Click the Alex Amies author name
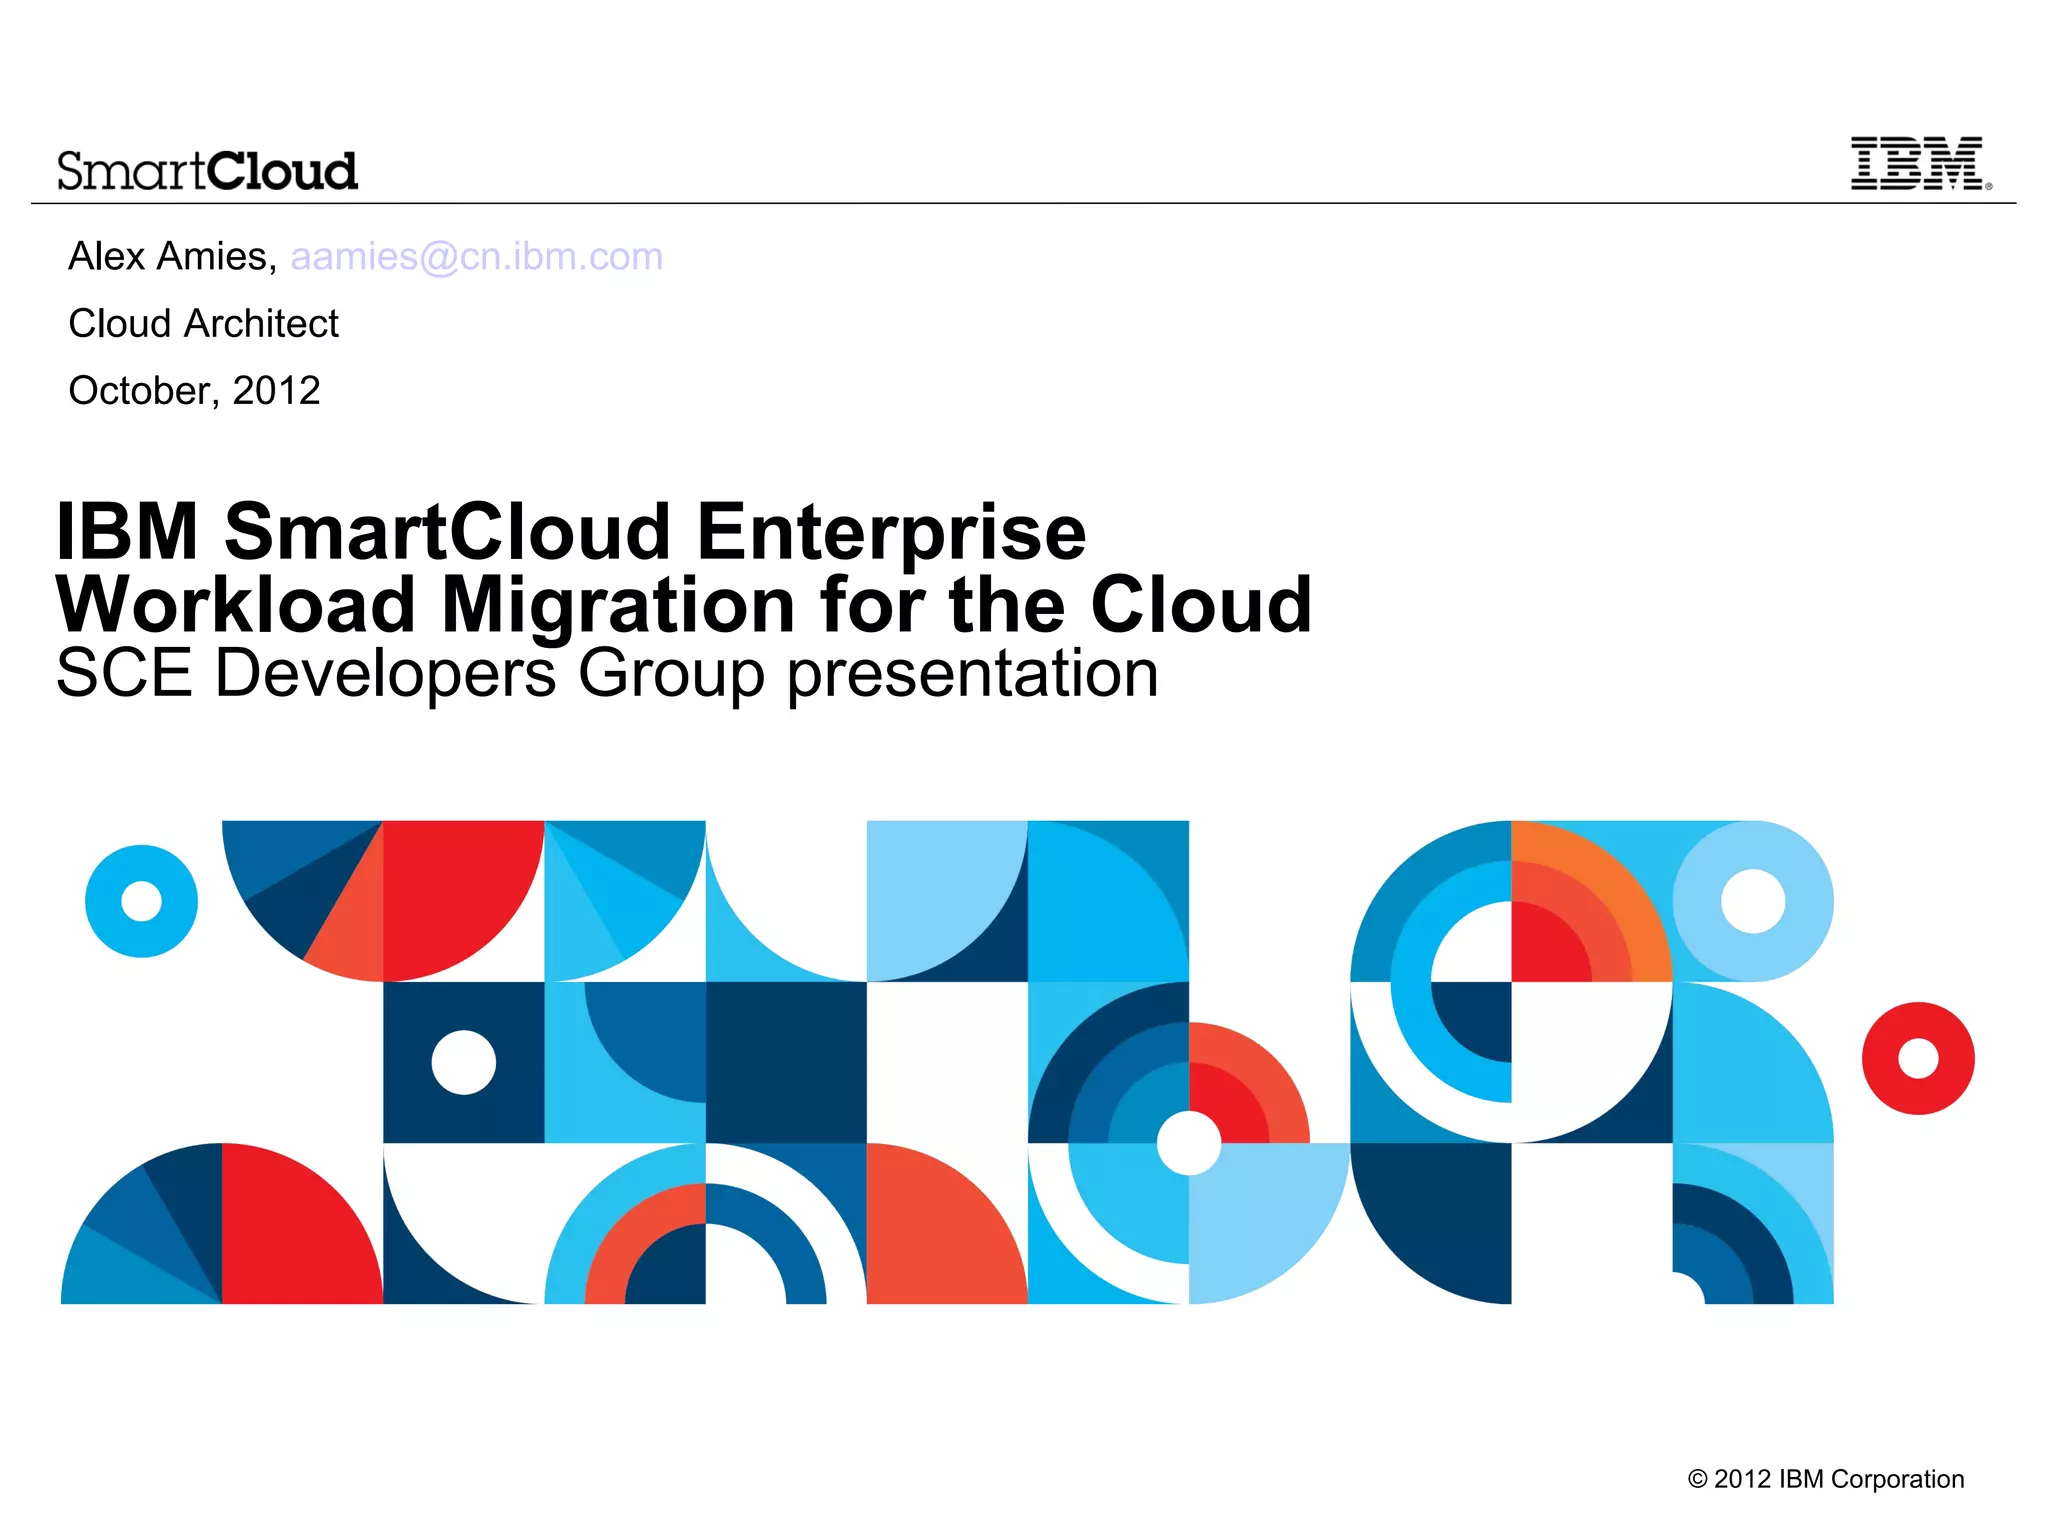This screenshot has width=2048, height=1536. pos(171,257)
